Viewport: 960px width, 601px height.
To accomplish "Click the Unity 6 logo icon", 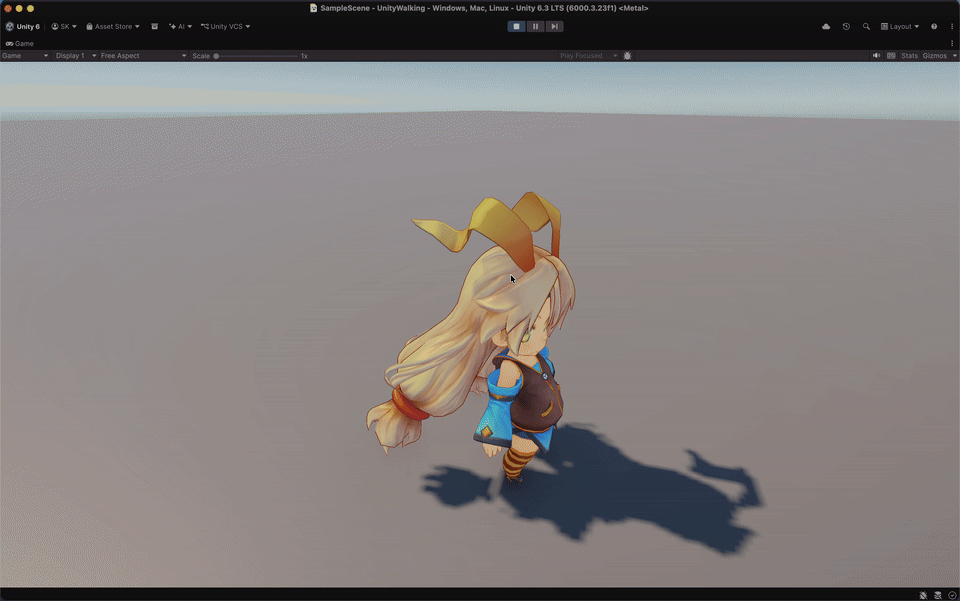I will [x=9, y=26].
